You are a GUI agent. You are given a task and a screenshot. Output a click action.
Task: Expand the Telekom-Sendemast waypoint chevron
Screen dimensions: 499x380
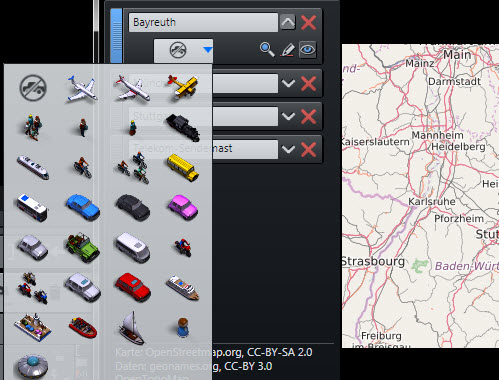tap(288, 149)
